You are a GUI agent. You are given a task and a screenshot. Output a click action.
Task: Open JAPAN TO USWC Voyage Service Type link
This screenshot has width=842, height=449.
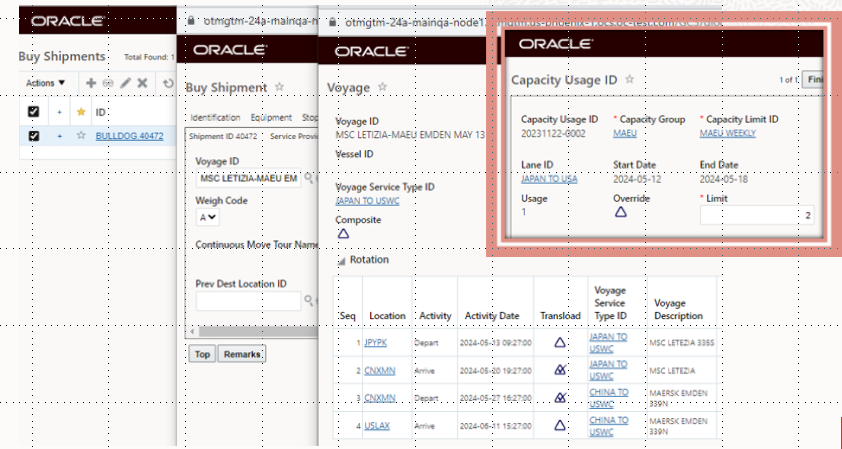pos(367,201)
